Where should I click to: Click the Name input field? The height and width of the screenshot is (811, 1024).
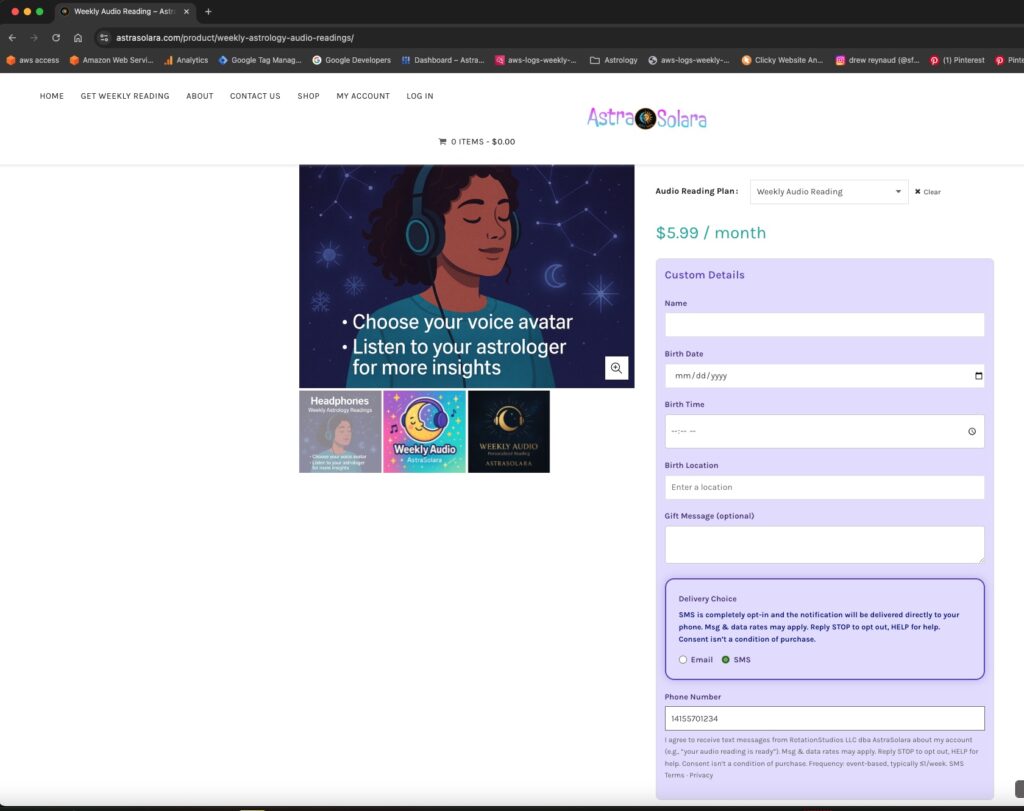pyautogui.click(x=824, y=325)
